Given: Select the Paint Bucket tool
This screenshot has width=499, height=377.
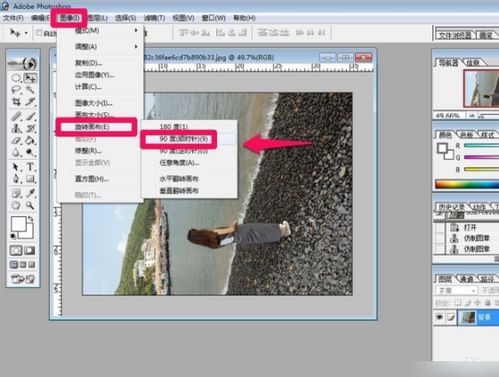Looking at the screenshot, I should click(30, 140).
